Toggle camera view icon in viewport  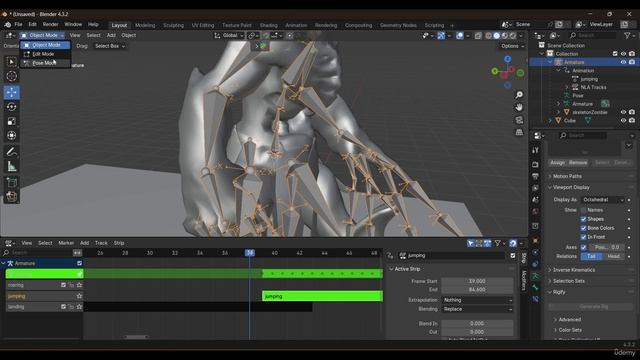519,120
